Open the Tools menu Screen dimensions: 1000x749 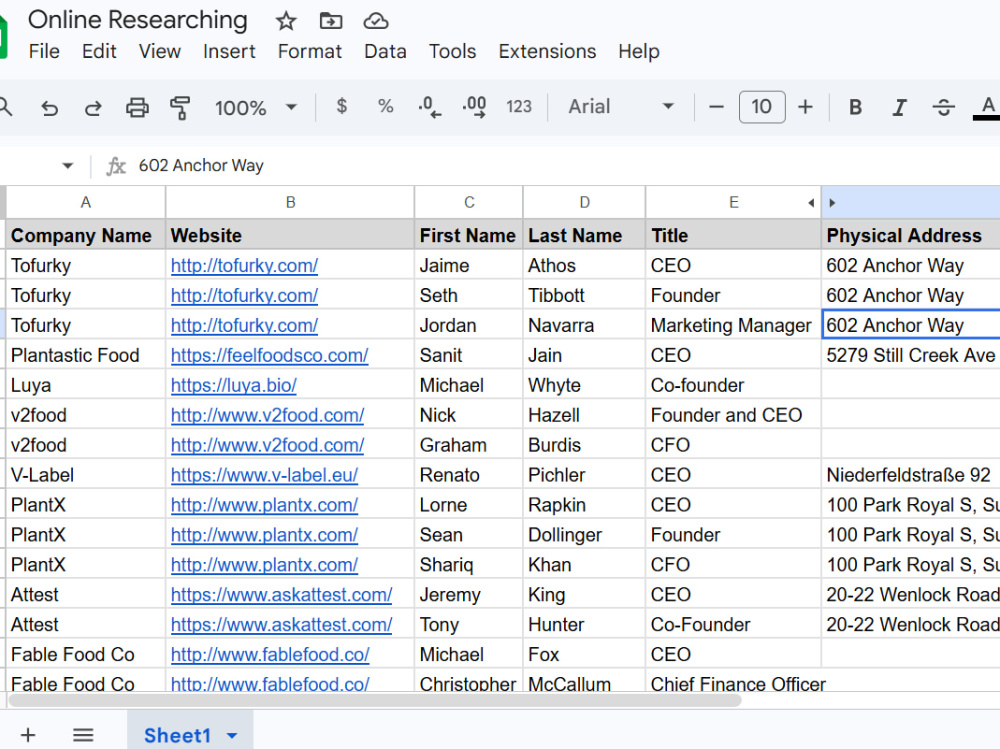click(452, 51)
